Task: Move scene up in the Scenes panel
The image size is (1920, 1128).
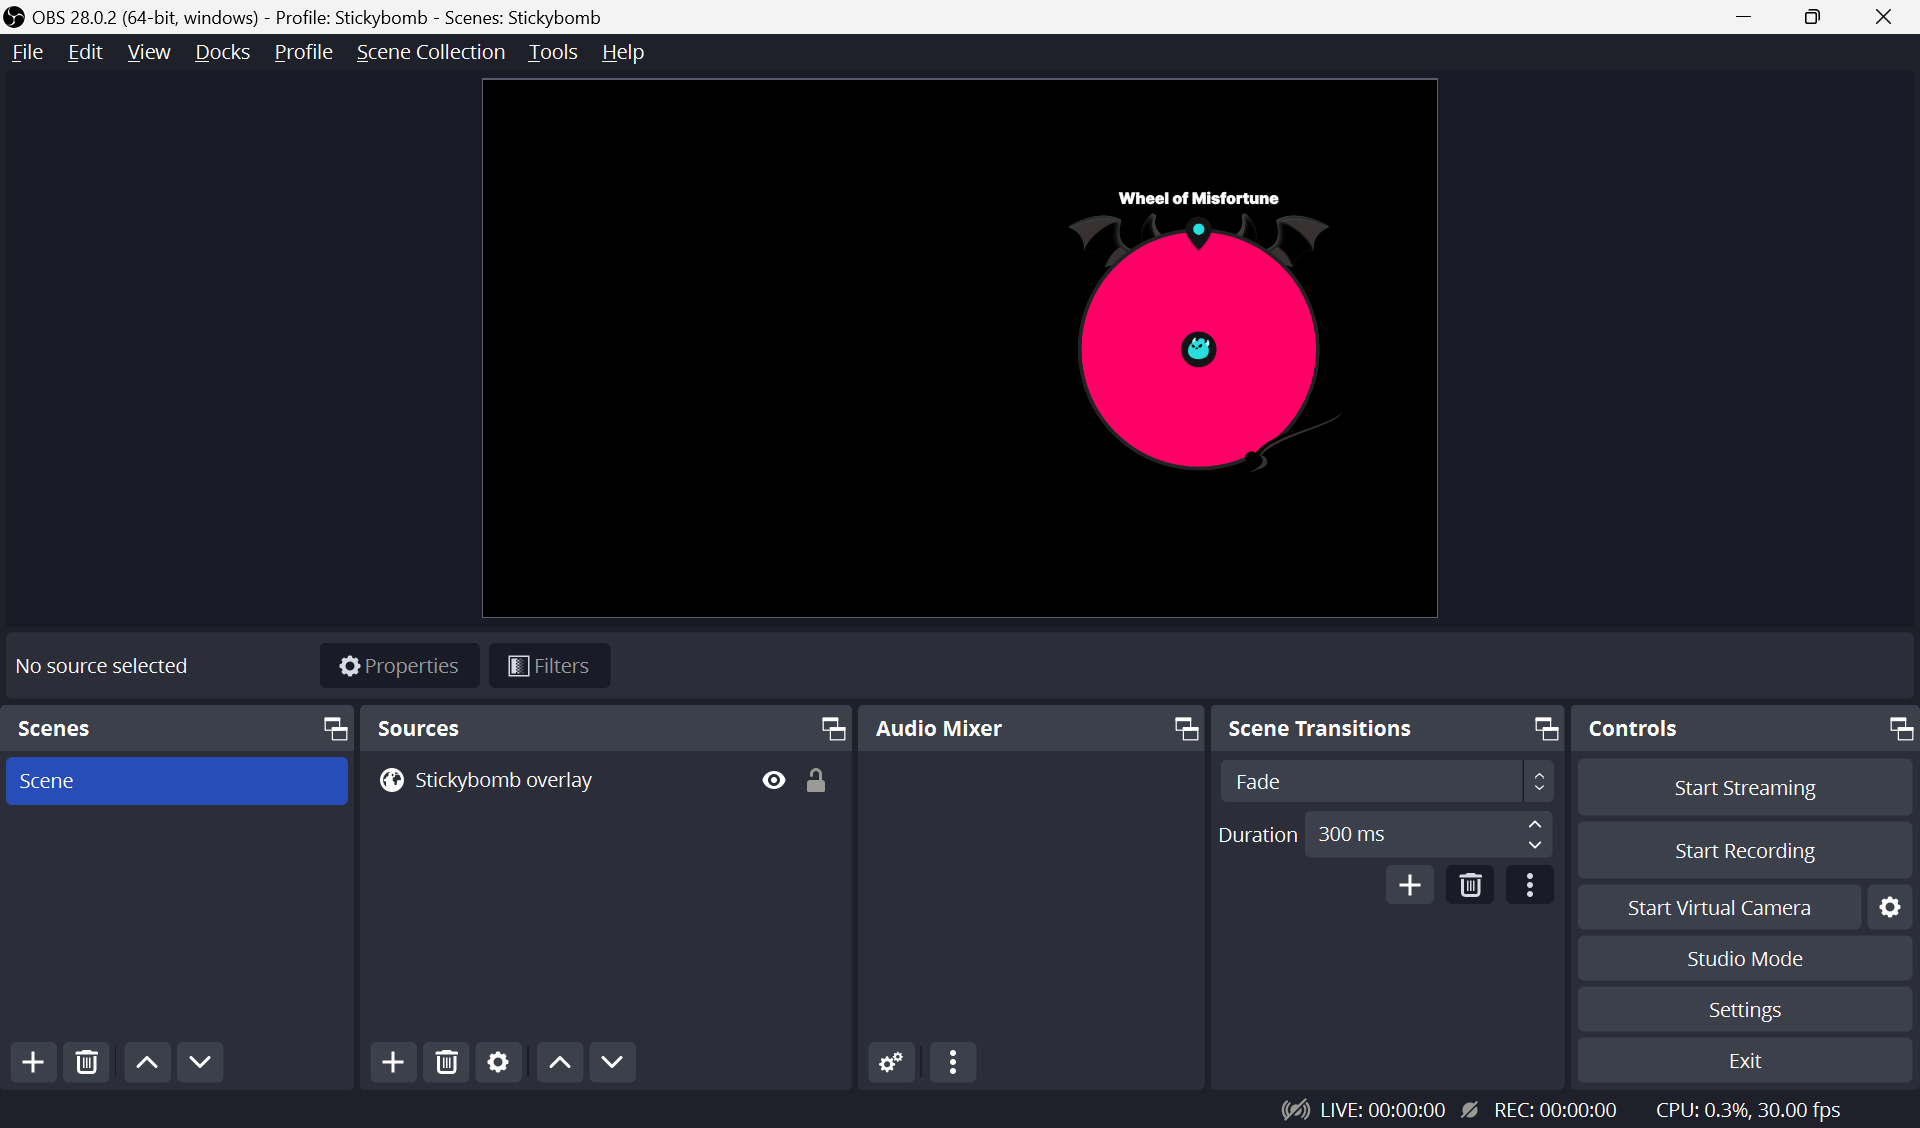Action: point(147,1062)
